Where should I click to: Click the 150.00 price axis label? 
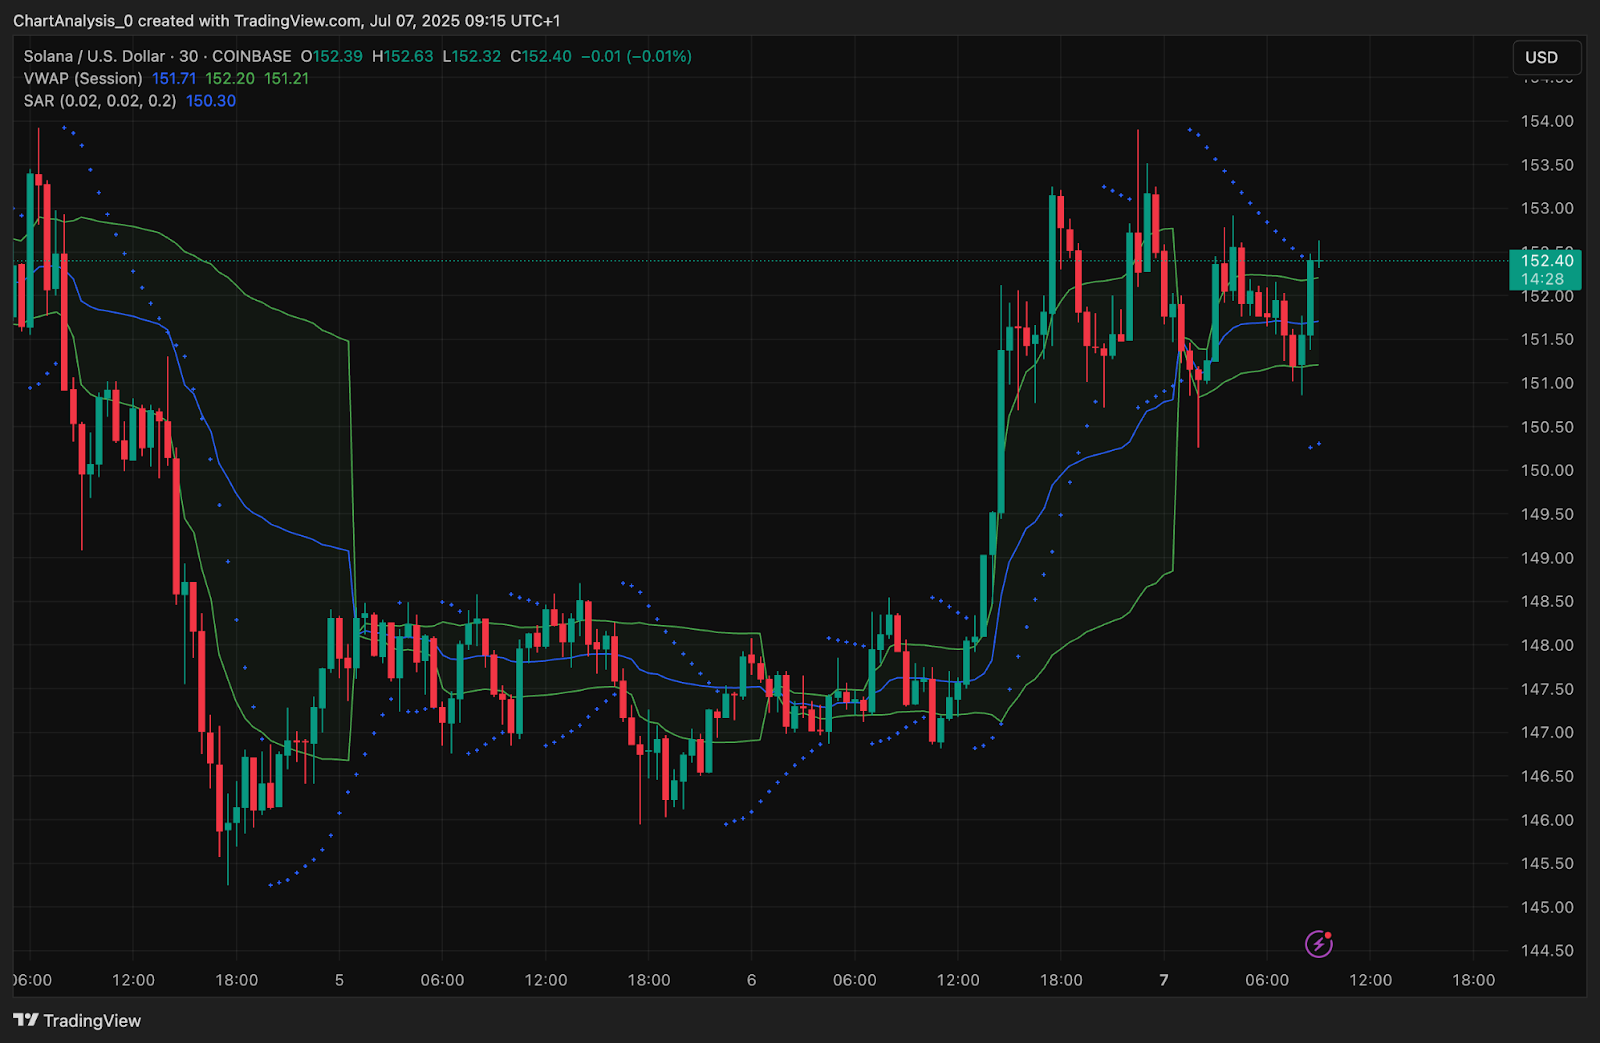(1547, 470)
